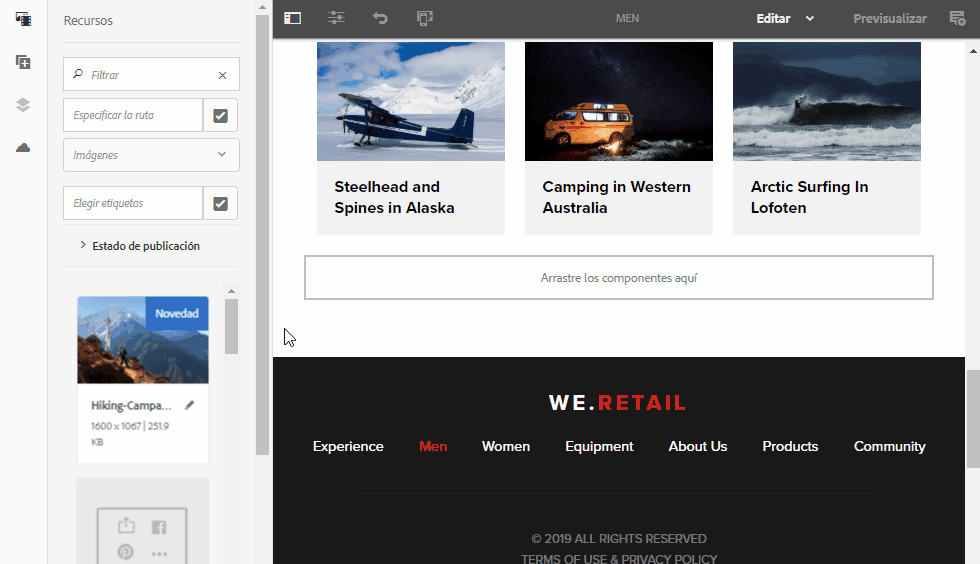Click the WE.RETAIL footer logo
980x564 pixels.
(618, 403)
